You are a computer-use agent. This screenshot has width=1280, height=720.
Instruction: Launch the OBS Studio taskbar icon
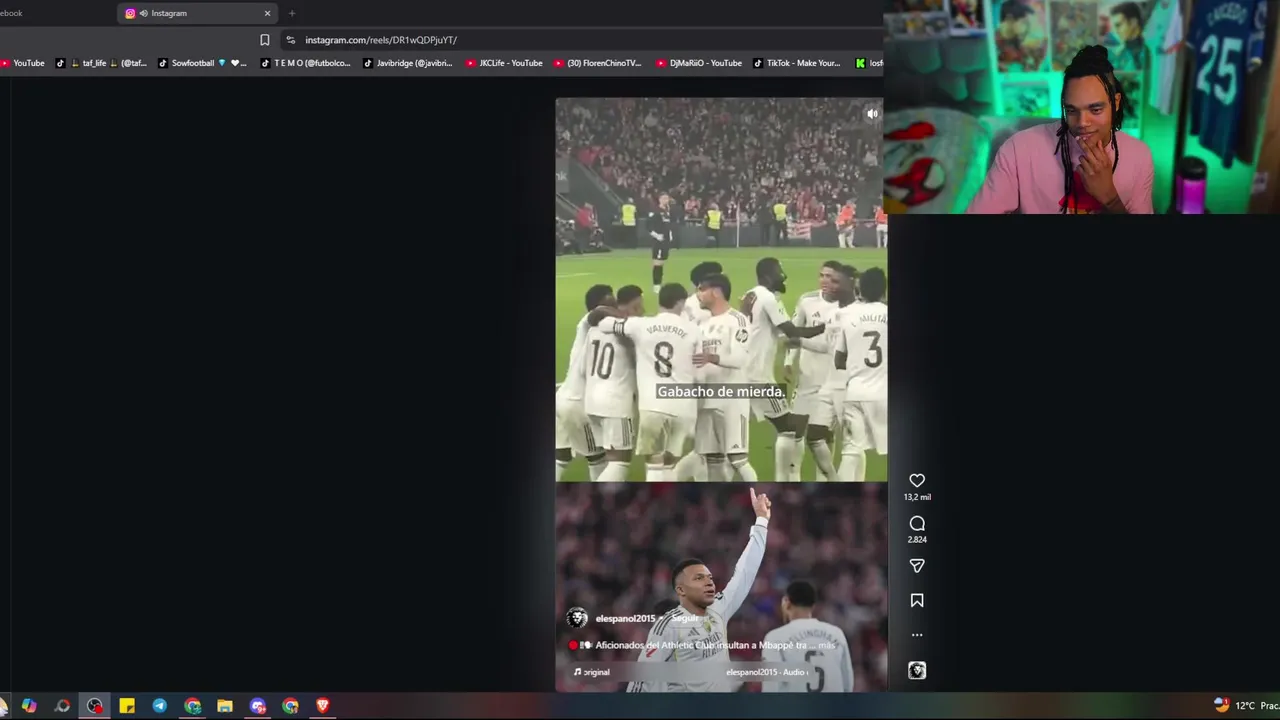tap(94, 706)
